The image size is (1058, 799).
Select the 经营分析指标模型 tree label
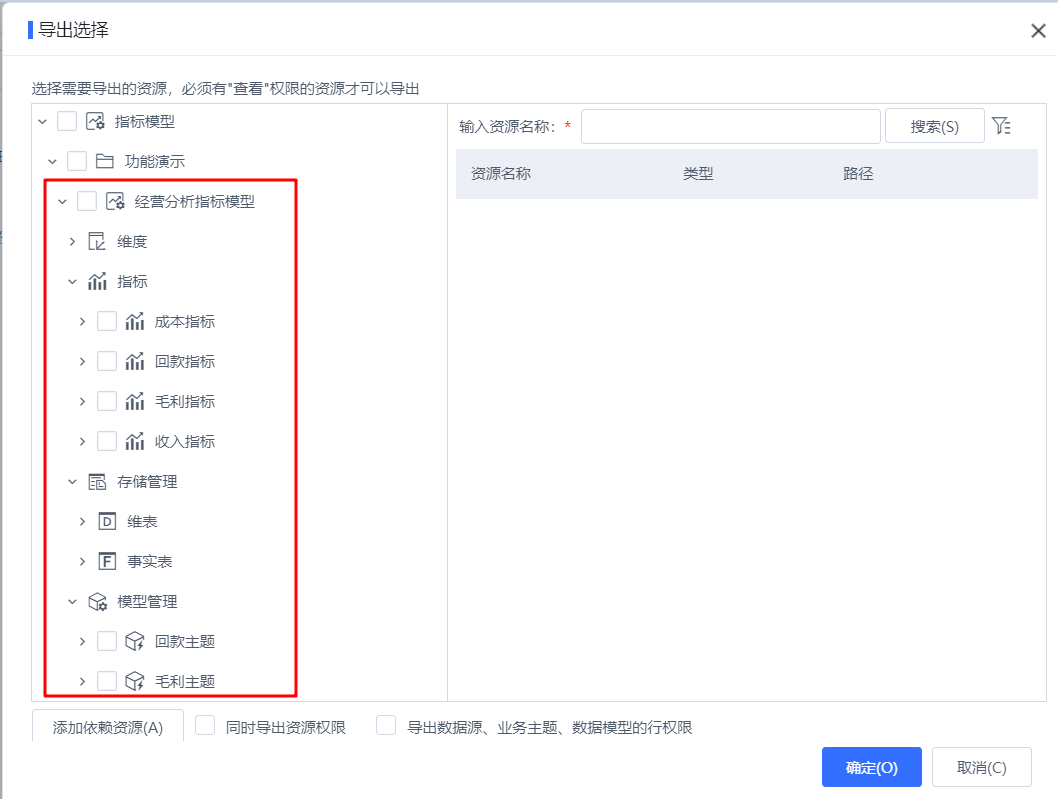click(x=195, y=202)
